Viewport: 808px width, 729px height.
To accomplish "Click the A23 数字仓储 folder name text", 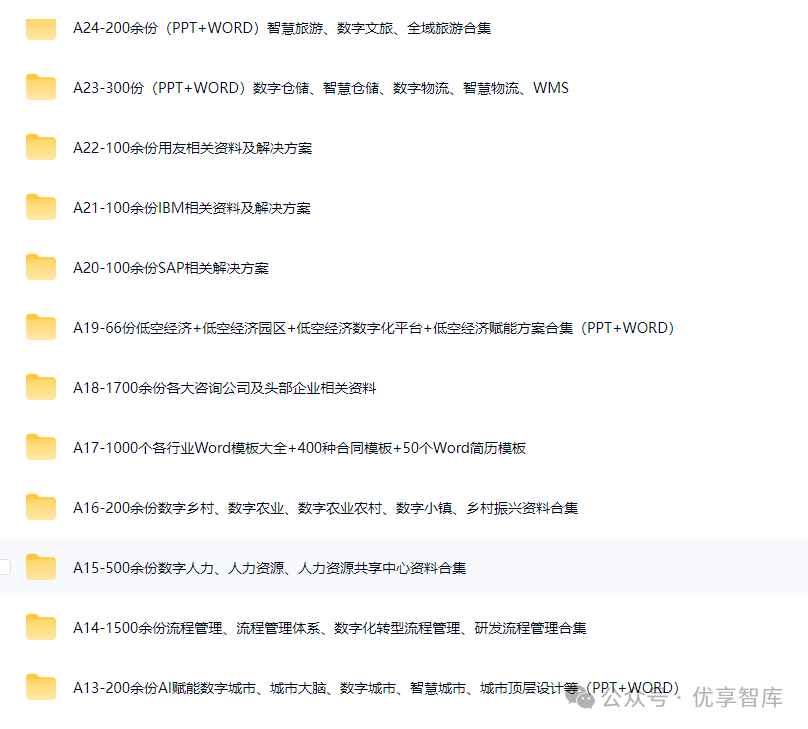I will (320, 87).
